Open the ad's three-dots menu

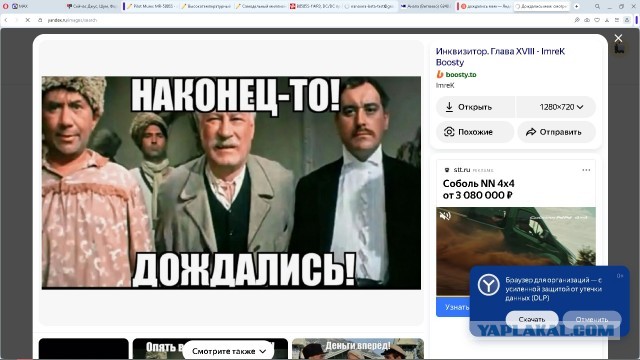tap(586, 170)
